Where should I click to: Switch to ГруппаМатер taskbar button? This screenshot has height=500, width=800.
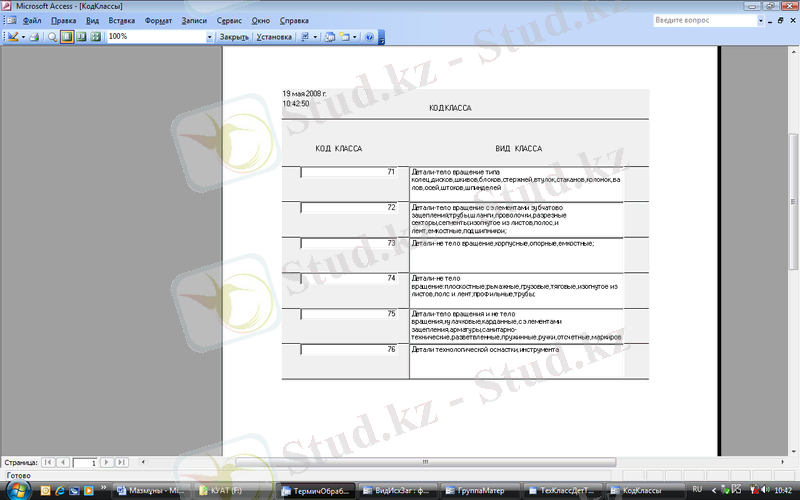pos(480,491)
